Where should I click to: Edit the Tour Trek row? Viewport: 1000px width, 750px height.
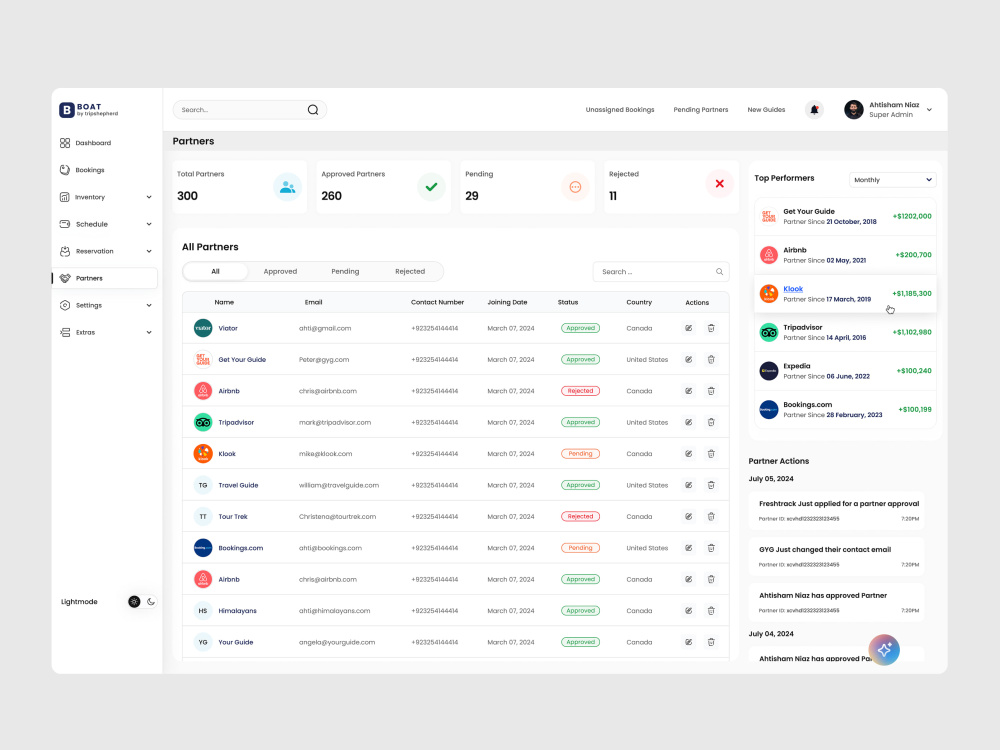[689, 517]
